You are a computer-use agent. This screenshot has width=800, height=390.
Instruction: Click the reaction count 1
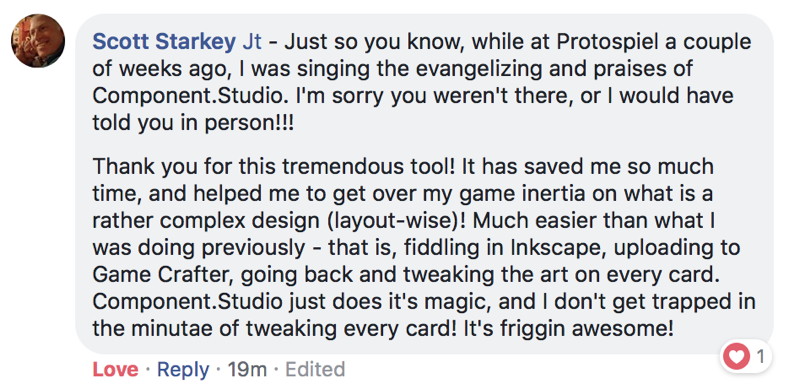(x=760, y=357)
